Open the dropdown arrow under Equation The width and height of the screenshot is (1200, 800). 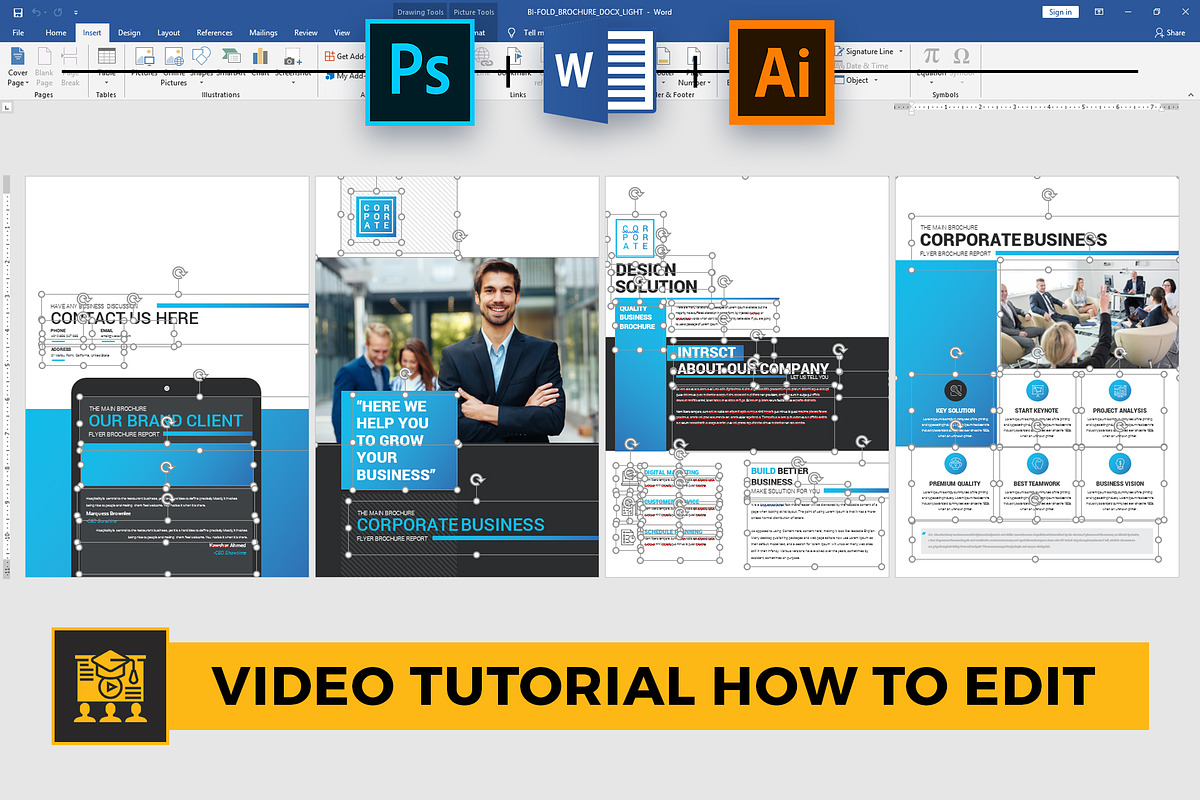[931, 82]
